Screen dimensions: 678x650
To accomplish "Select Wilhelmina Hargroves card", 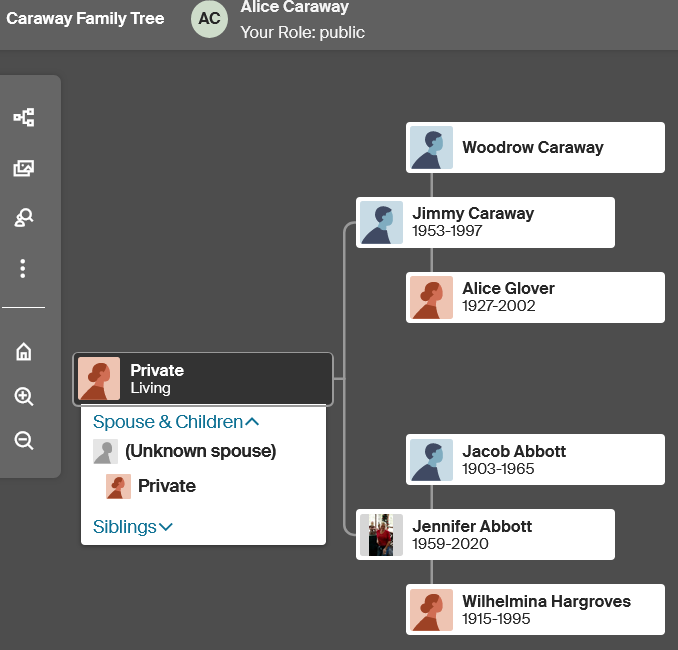I will [535, 609].
